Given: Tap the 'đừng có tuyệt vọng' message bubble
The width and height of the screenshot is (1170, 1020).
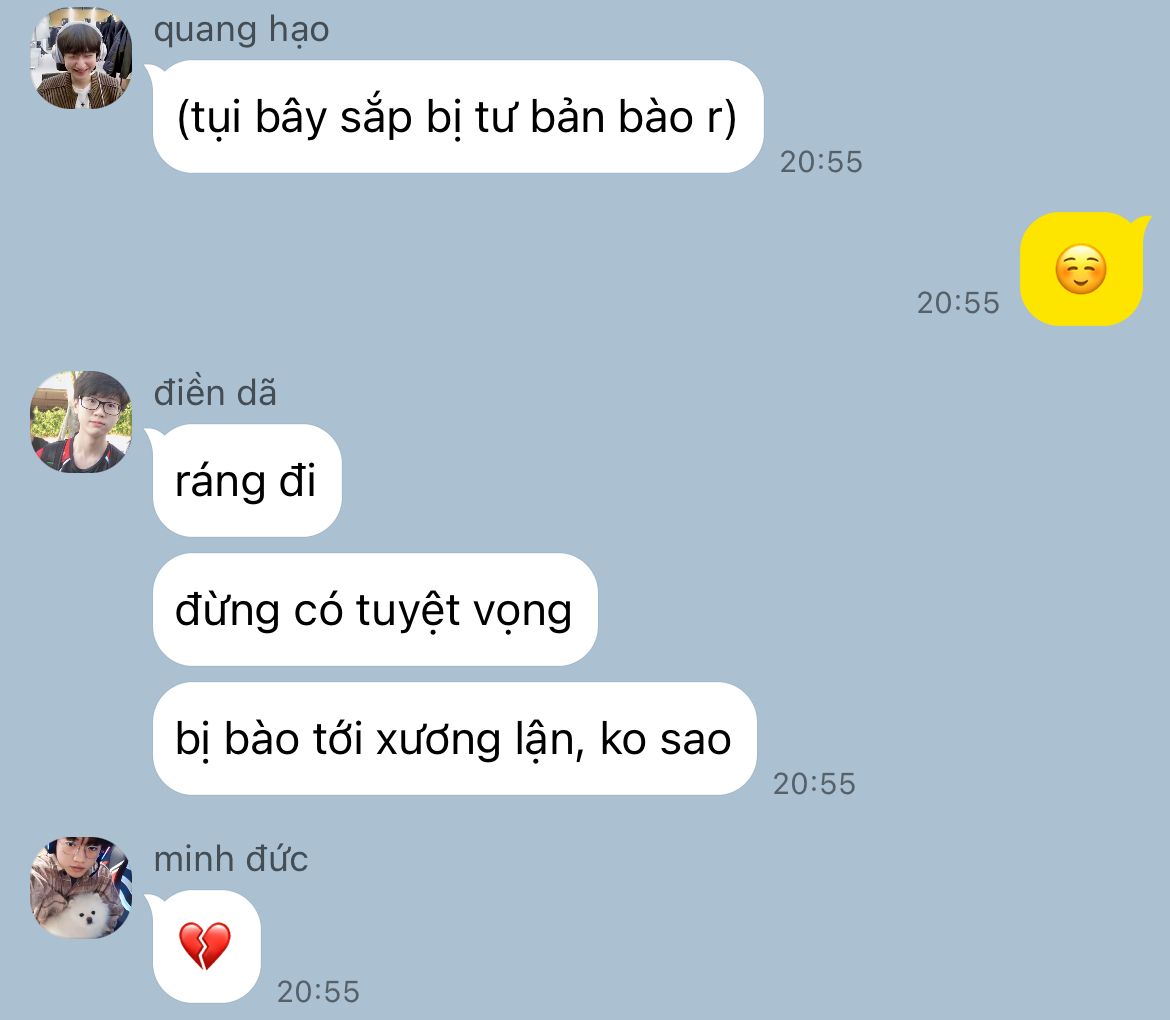Looking at the screenshot, I should 375,609.
